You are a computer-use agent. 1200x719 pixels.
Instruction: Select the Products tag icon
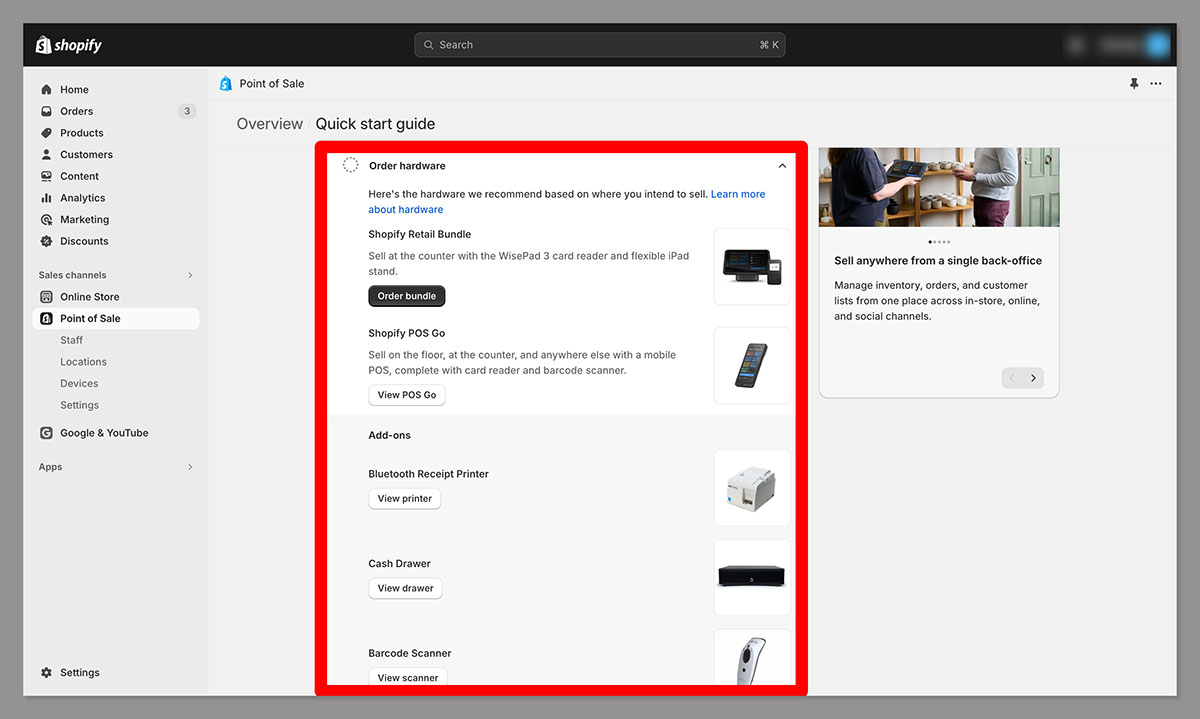(46, 133)
